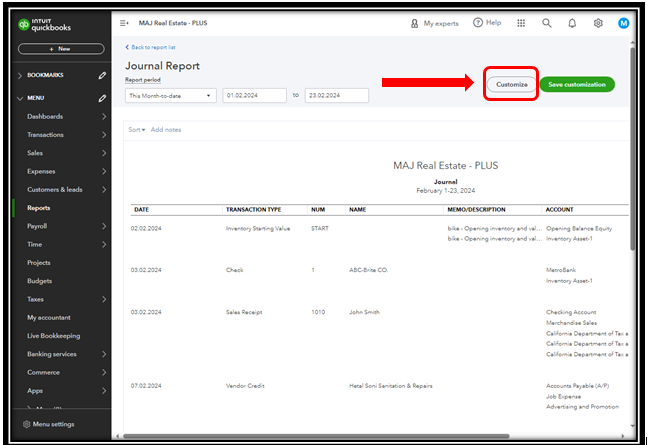Click the Check transaction type
Image resolution: width=649 pixels, height=445 pixels.
(235, 270)
